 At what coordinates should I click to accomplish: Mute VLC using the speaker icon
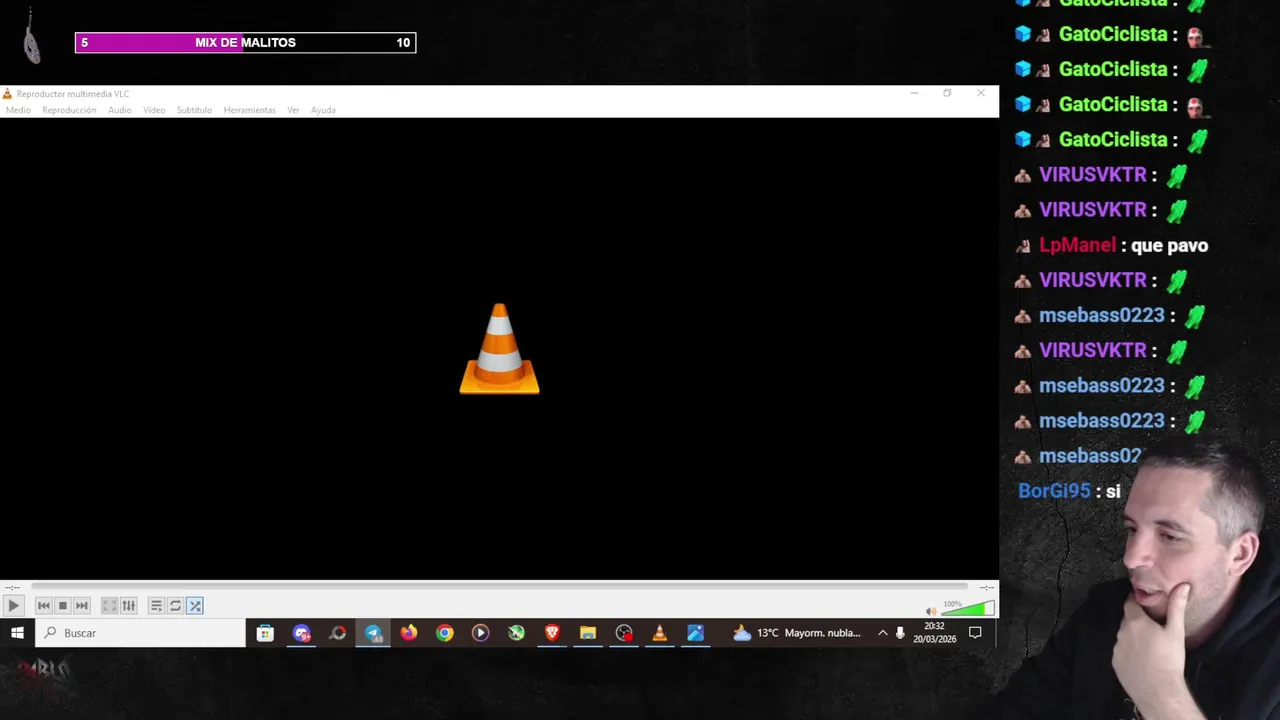coord(931,611)
